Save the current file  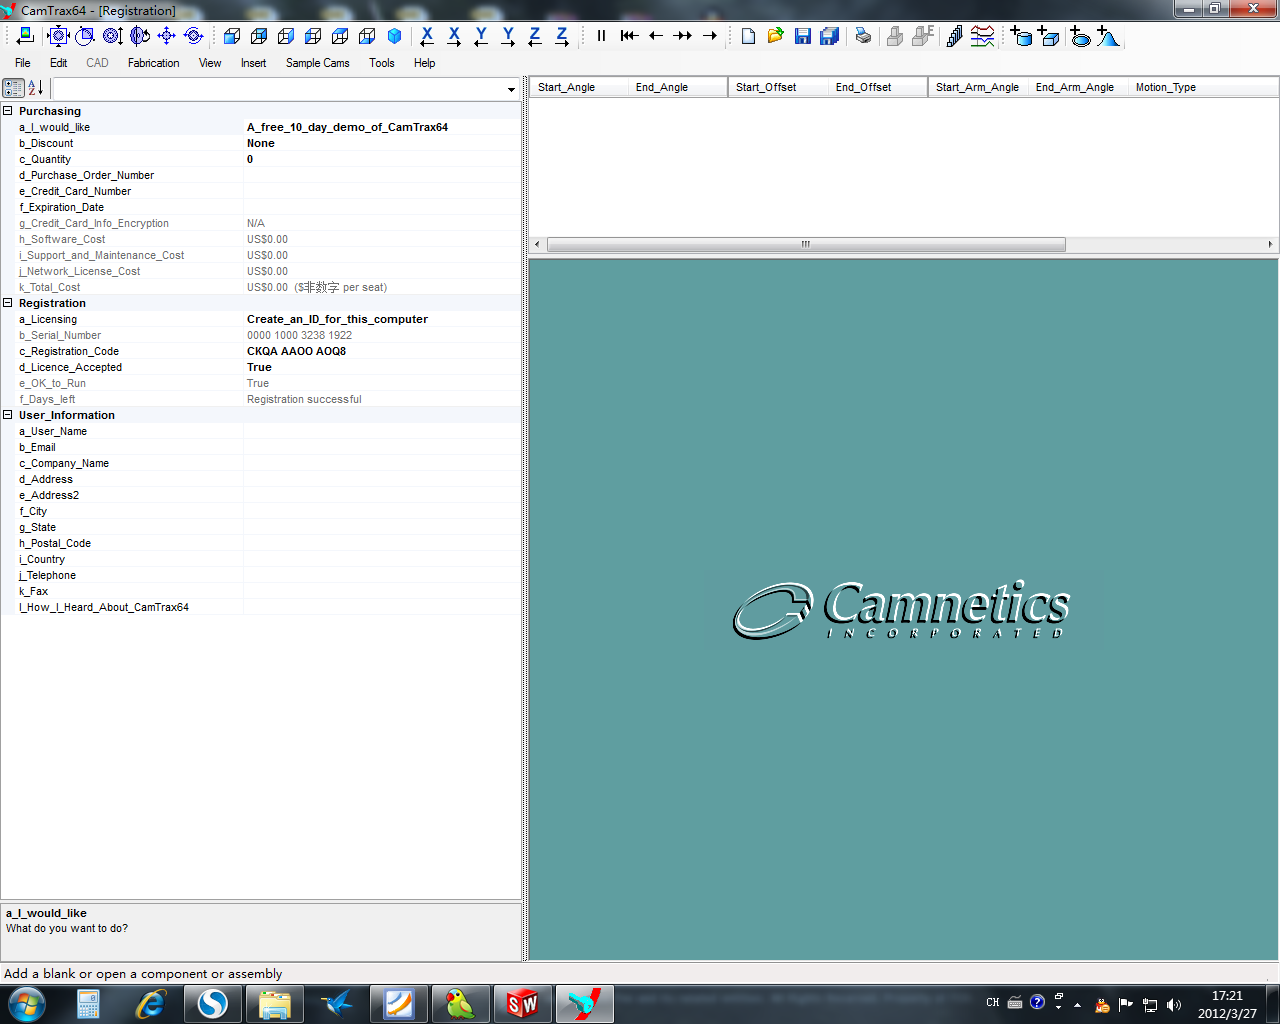pyautogui.click(x=802, y=36)
